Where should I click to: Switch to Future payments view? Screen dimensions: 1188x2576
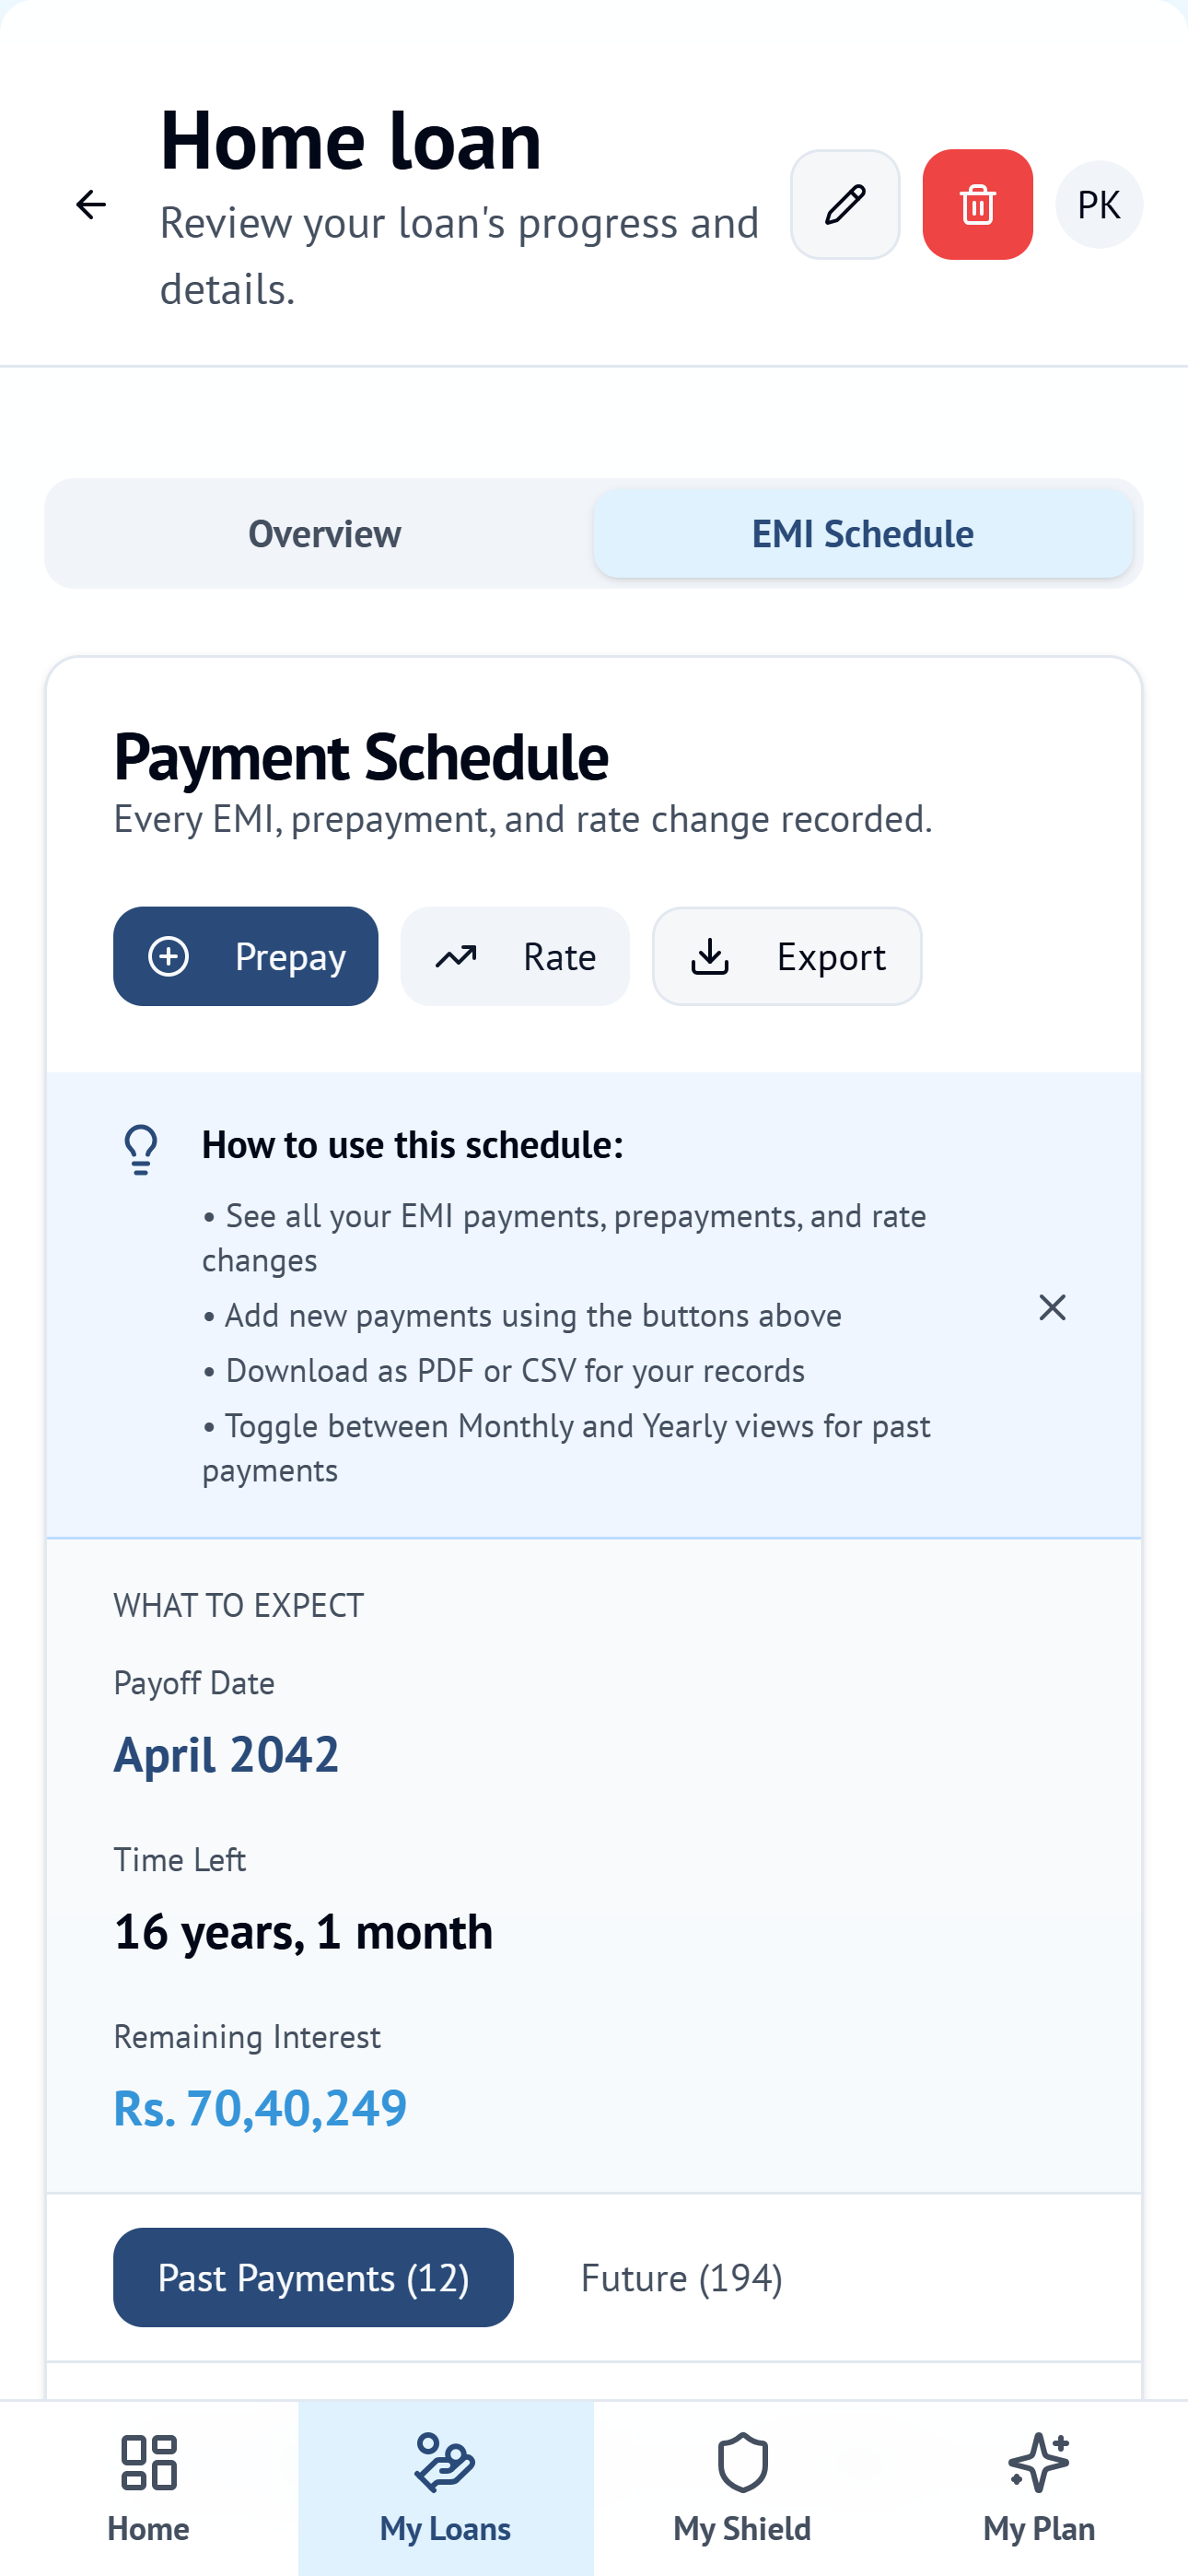681,2277
